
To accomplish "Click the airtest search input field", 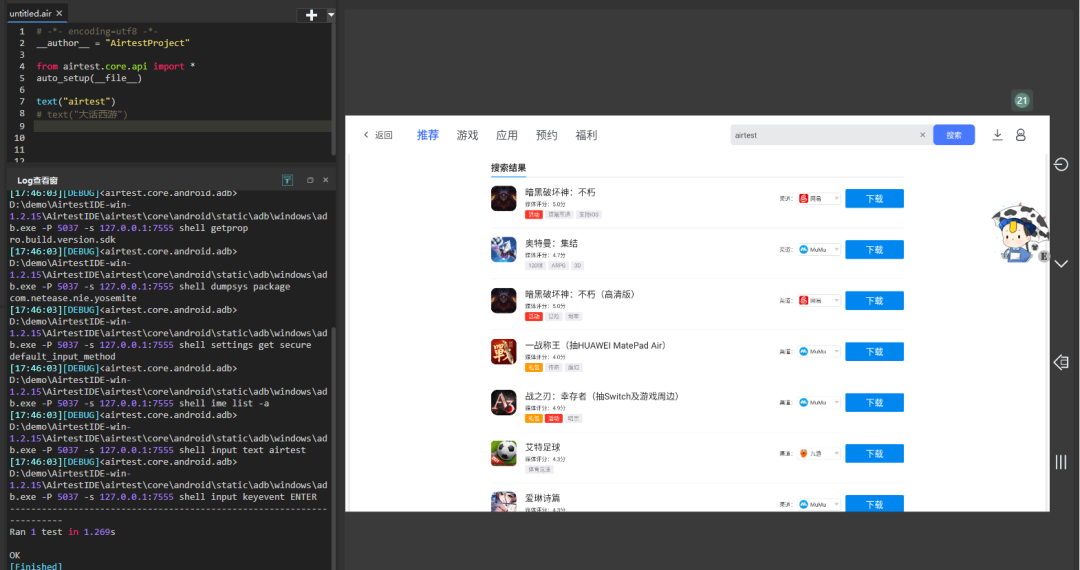I will pos(824,135).
